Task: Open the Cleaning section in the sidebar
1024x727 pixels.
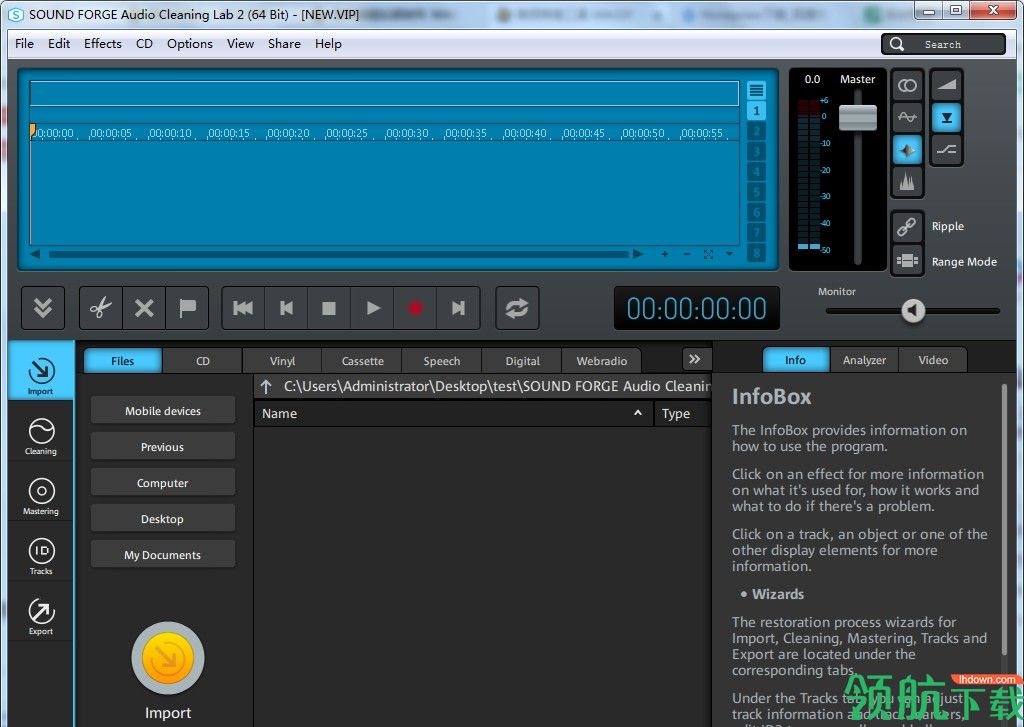Action: [x=40, y=436]
